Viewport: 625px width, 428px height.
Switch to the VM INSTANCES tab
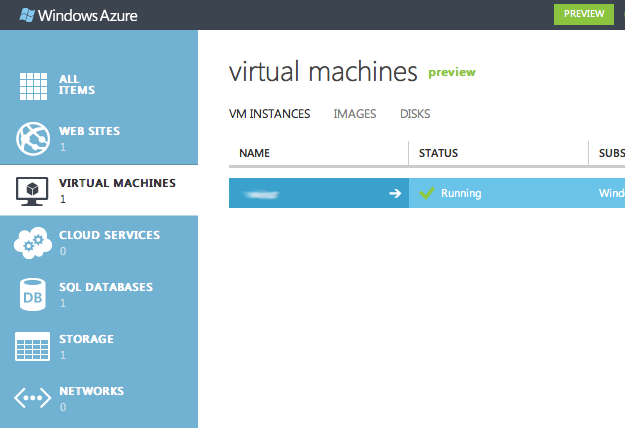[269, 114]
